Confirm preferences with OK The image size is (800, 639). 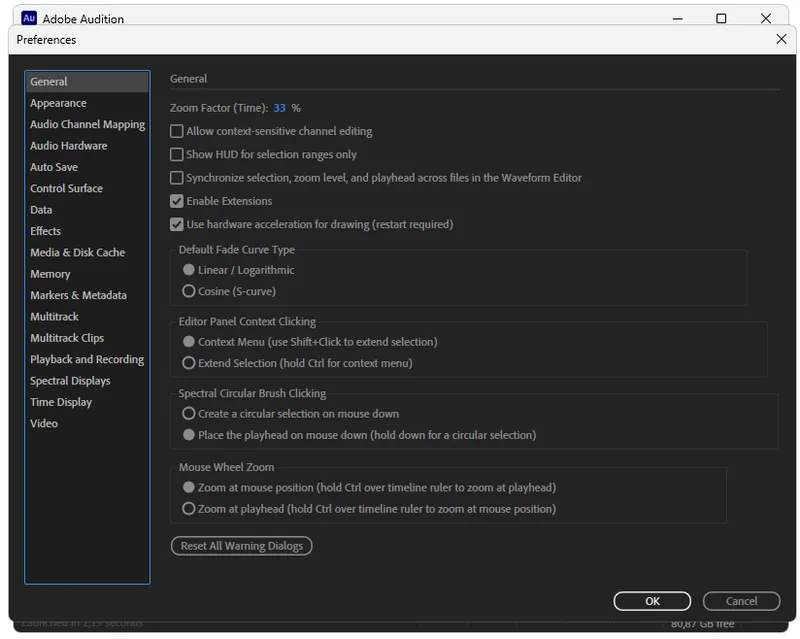(x=652, y=601)
